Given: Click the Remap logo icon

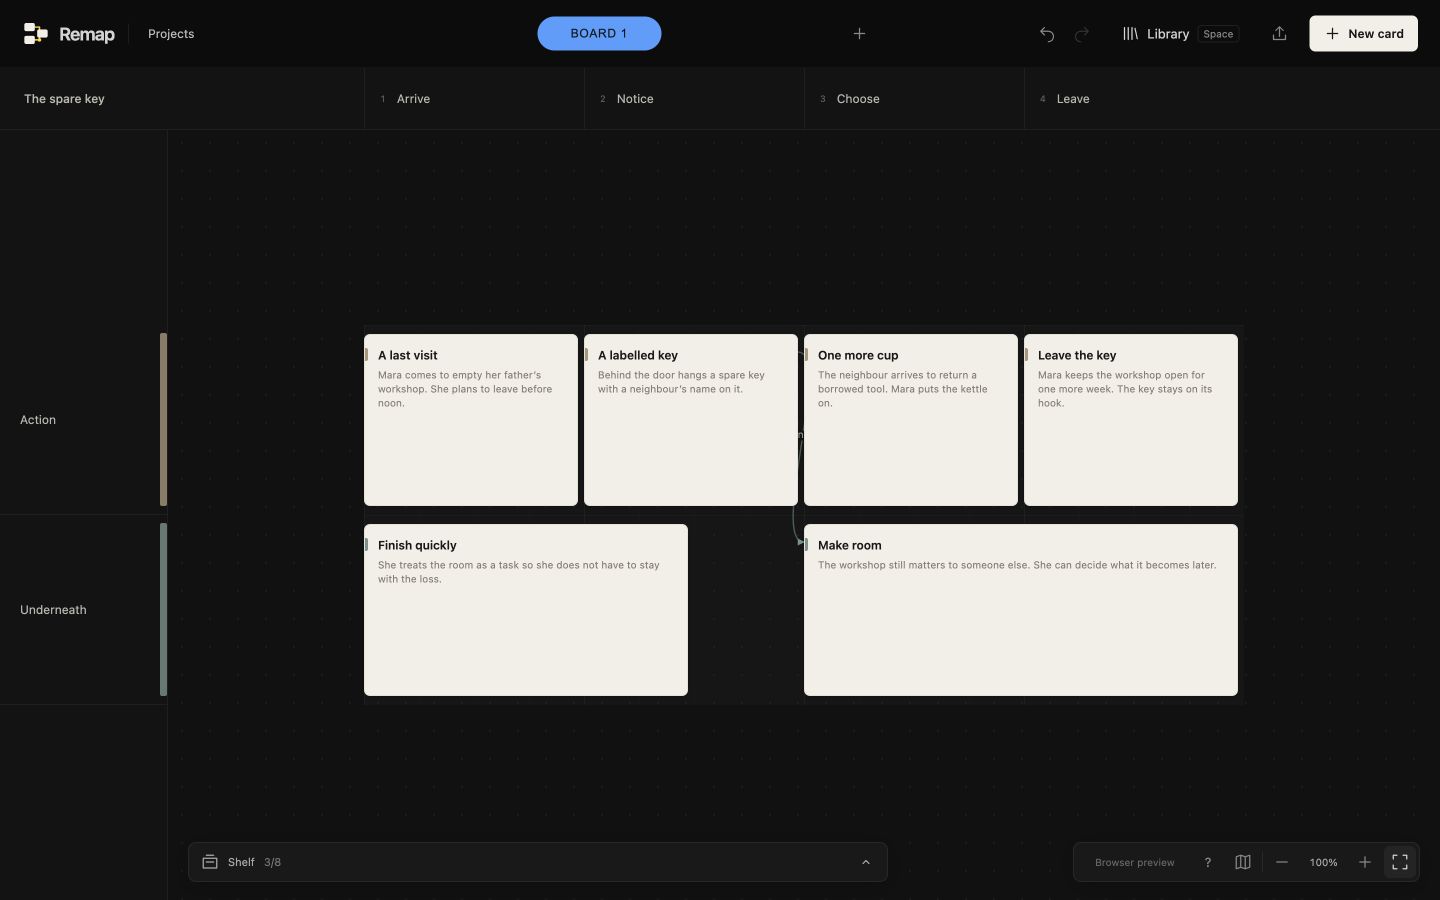Looking at the screenshot, I should coord(36,34).
